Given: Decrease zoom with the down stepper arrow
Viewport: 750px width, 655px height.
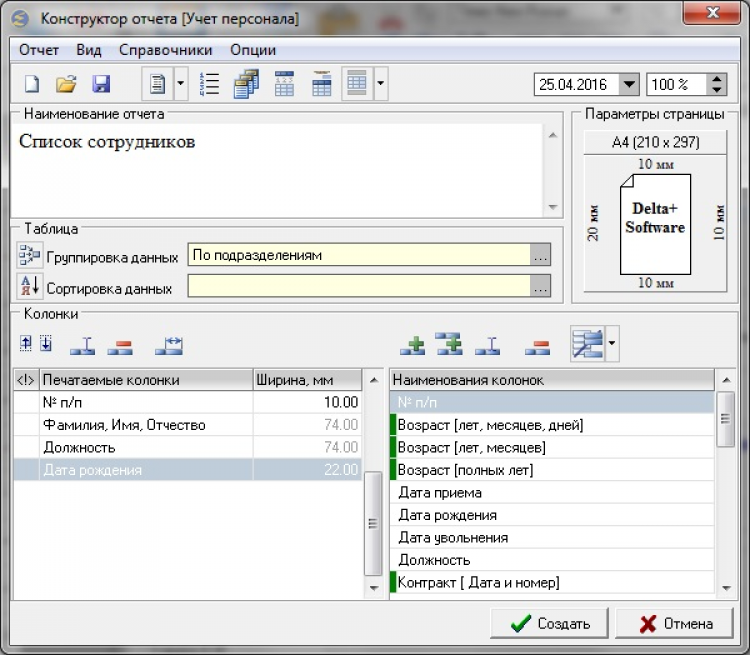Looking at the screenshot, I should coord(717,90).
